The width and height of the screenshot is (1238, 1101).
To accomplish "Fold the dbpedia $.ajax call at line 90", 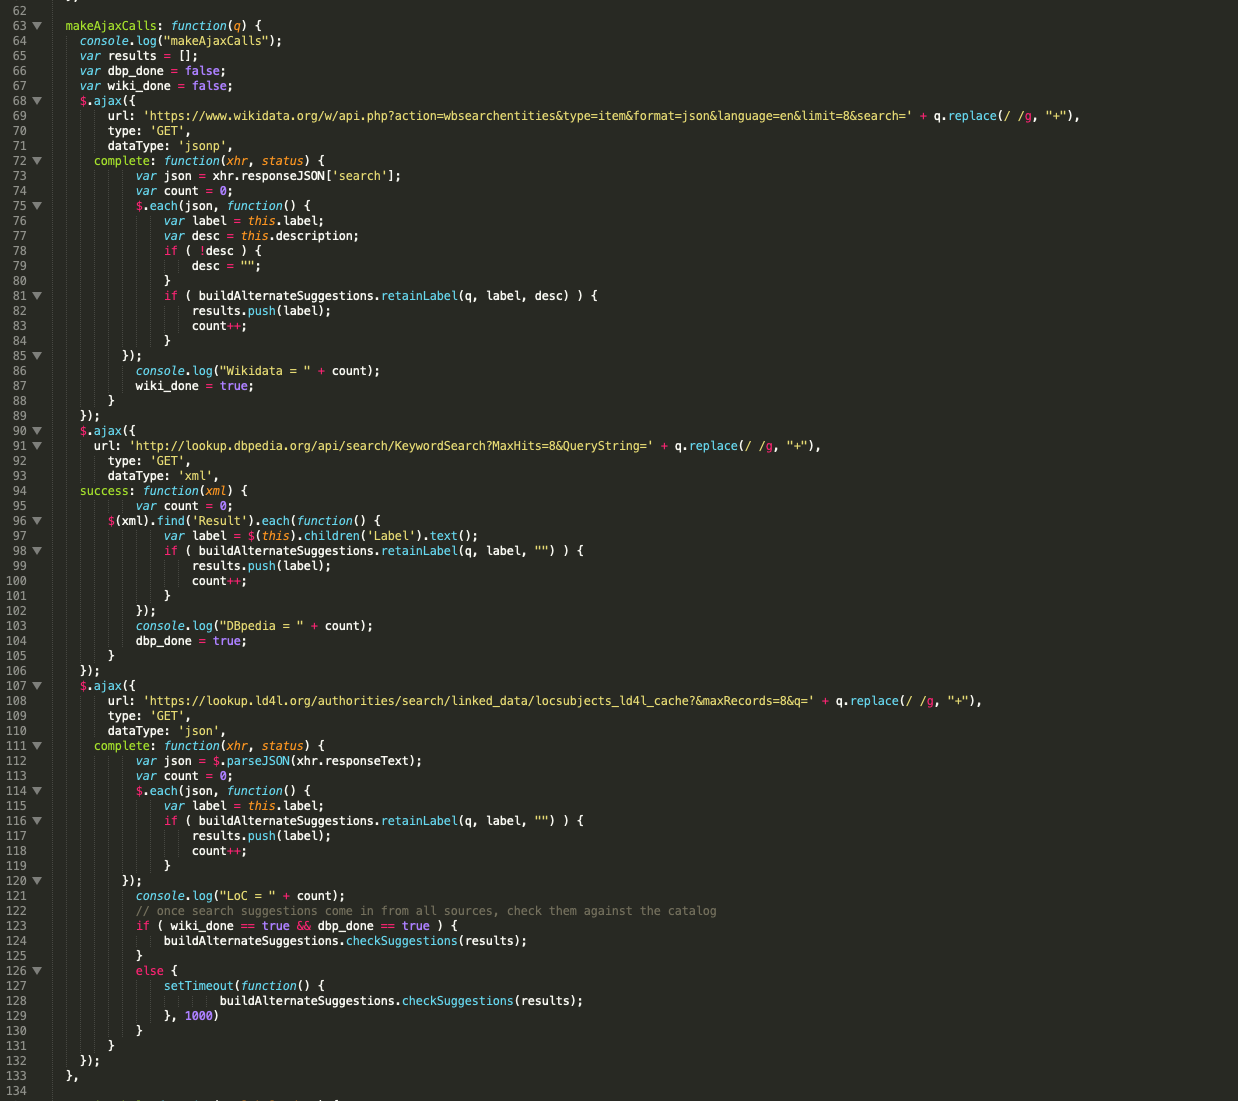I will pyautogui.click(x=37, y=431).
